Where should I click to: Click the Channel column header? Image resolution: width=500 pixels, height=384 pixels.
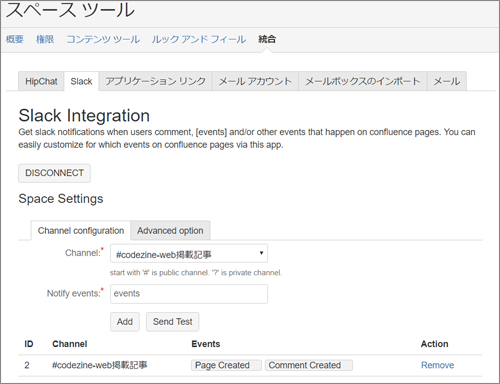click(x=70, y=344)
